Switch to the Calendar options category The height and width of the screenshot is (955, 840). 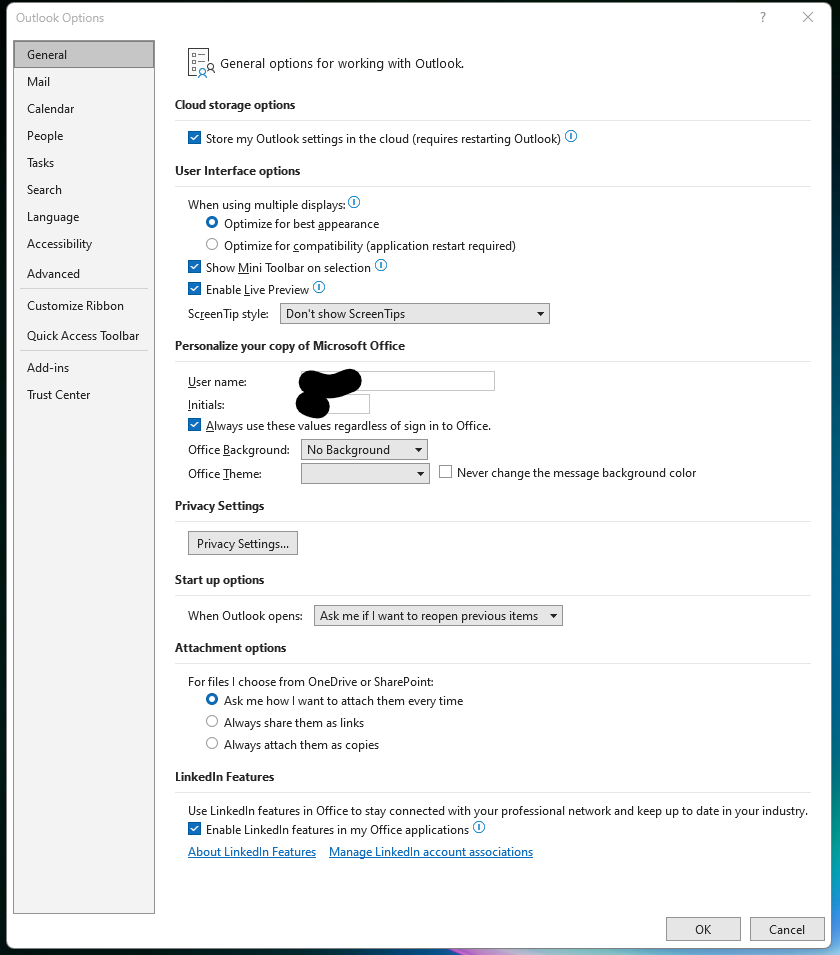point(84,109)
